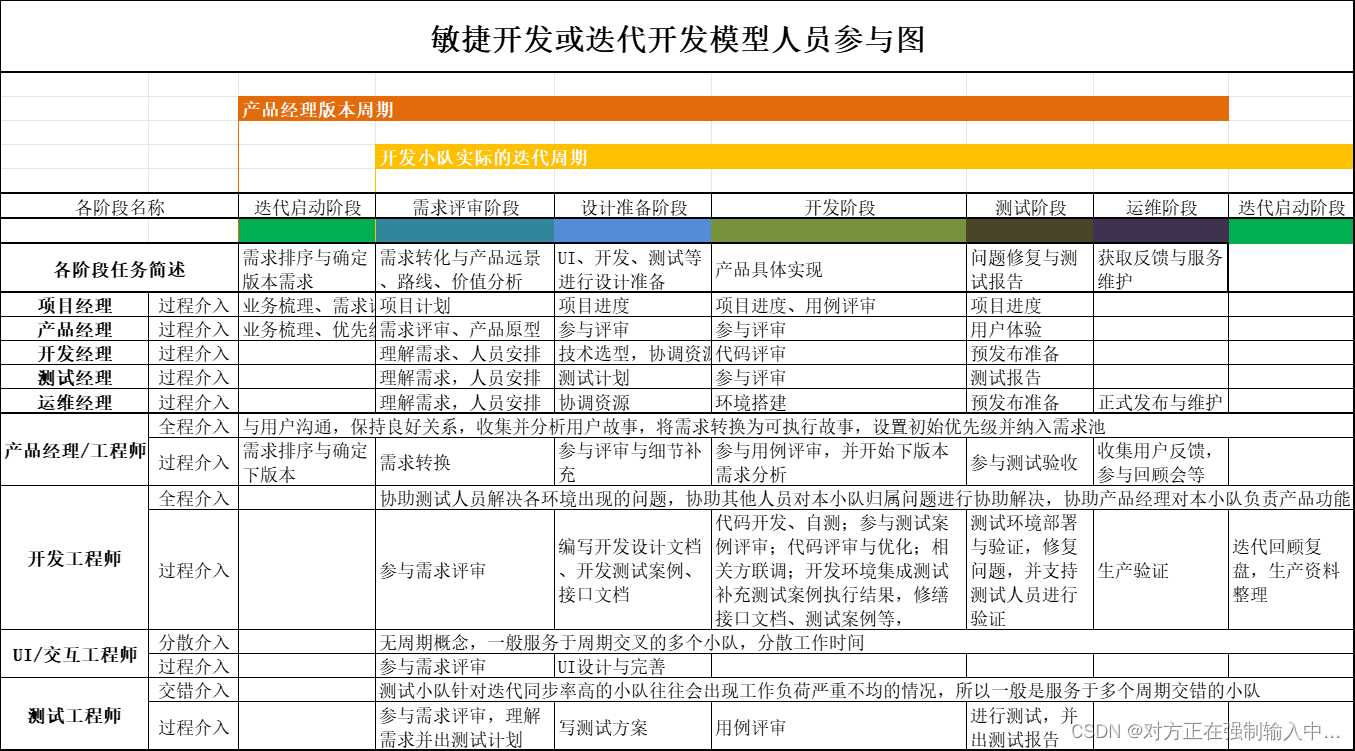The height and width of the screenshot is (751, 1355).
Task: Click the 参与测试验收 cell
Action: pos(1030,462)
